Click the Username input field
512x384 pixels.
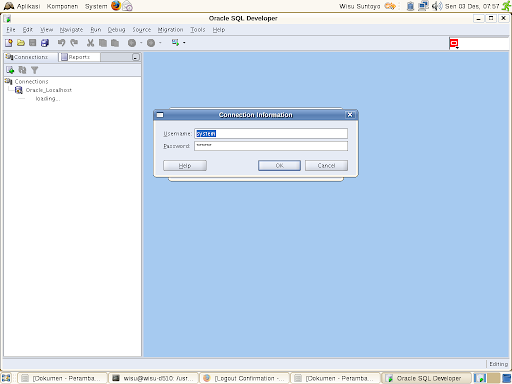pyautogui.click(x=271, y=134)
